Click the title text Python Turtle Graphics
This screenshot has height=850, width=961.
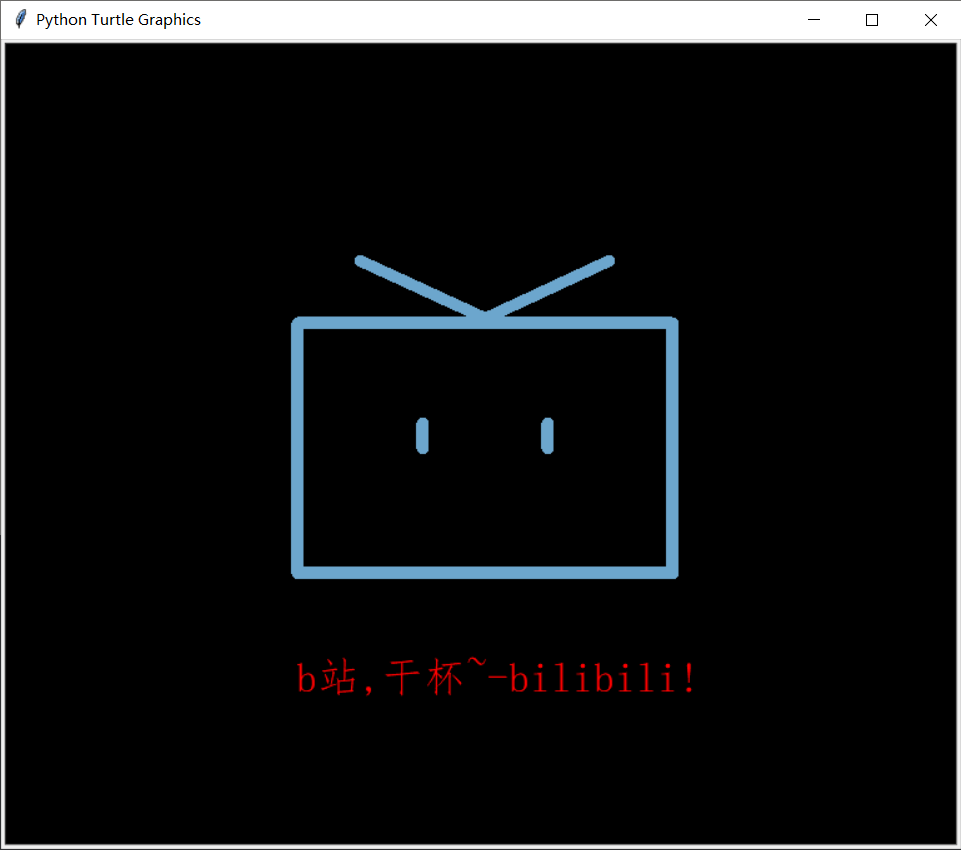[x=118, y=20]
